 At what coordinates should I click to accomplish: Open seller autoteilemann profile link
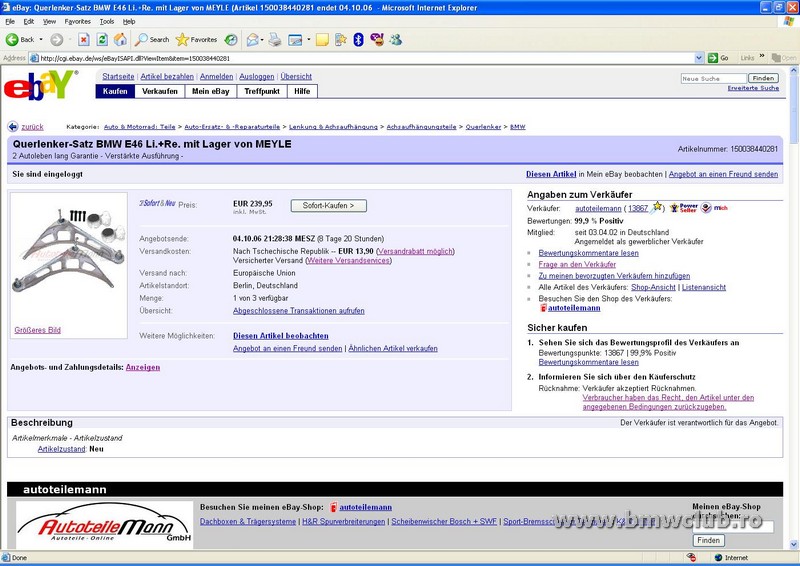click(598, 209)
